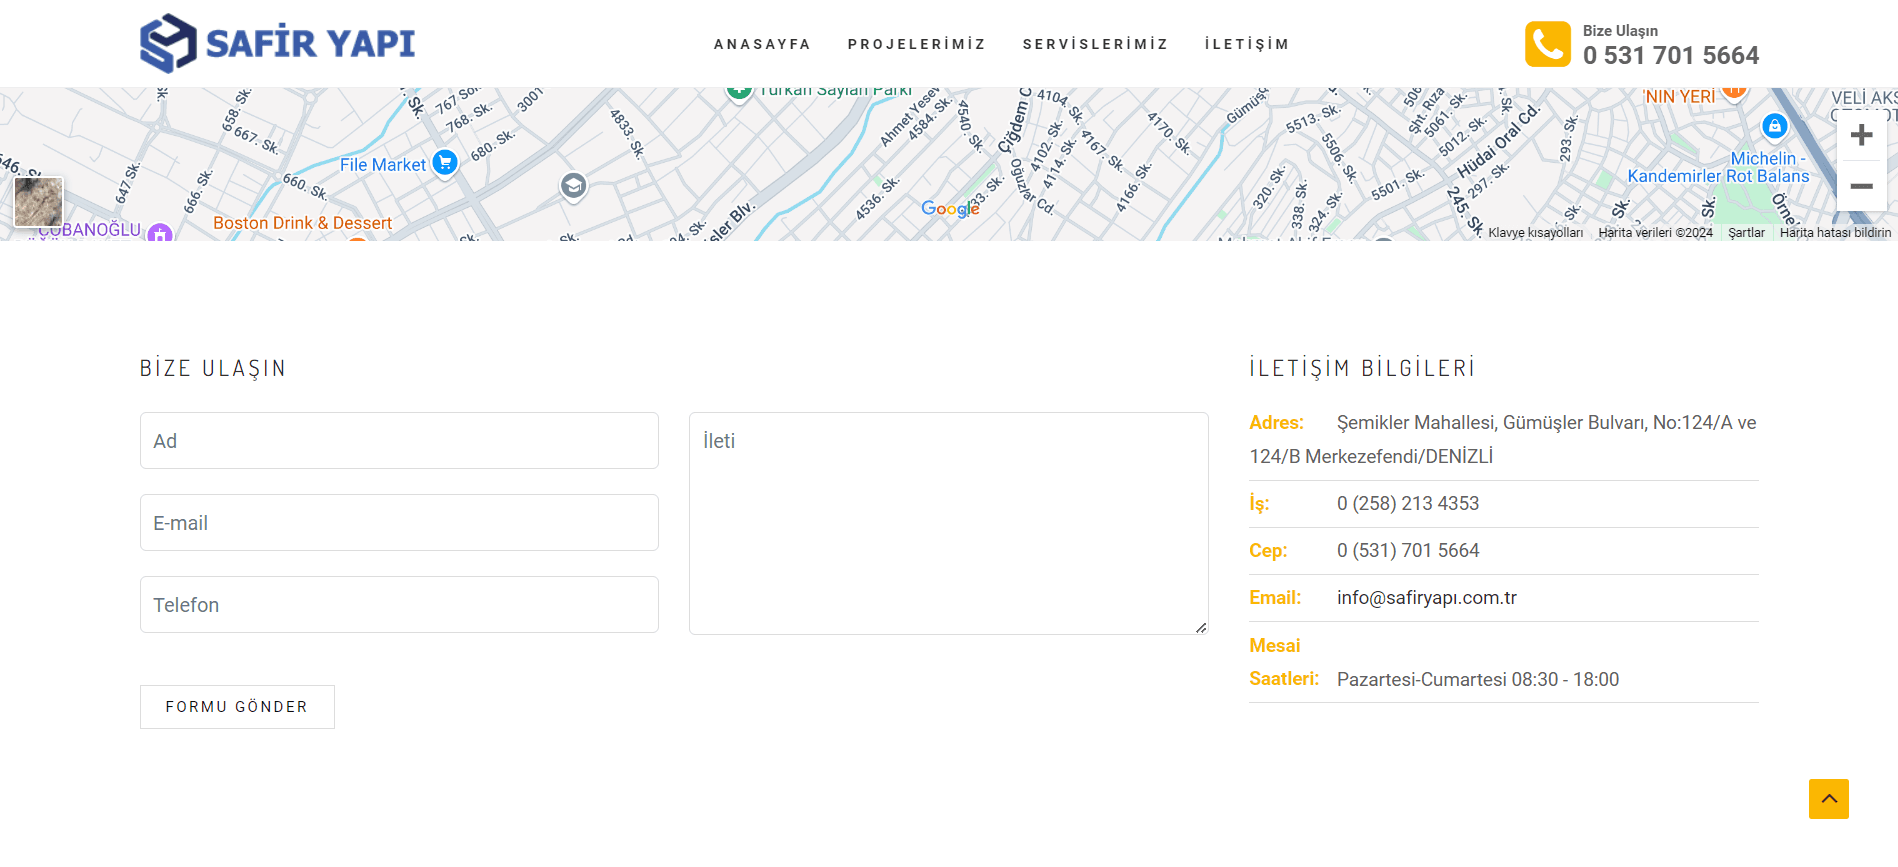The image size is (1898, 867).
Task: Zoom out on the map
Action: point(1861,186)
